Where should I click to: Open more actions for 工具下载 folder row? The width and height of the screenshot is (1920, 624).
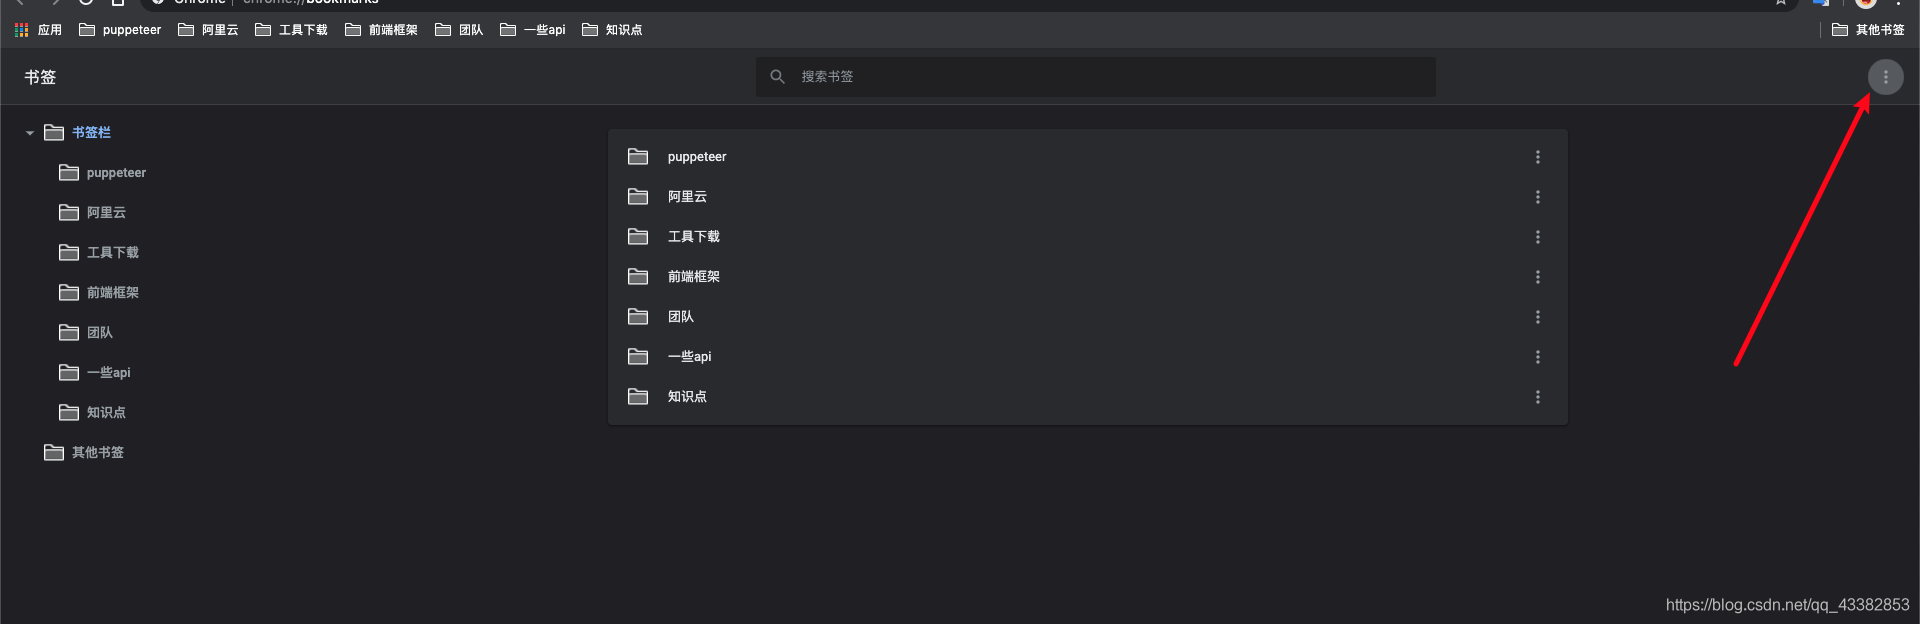1538,237
